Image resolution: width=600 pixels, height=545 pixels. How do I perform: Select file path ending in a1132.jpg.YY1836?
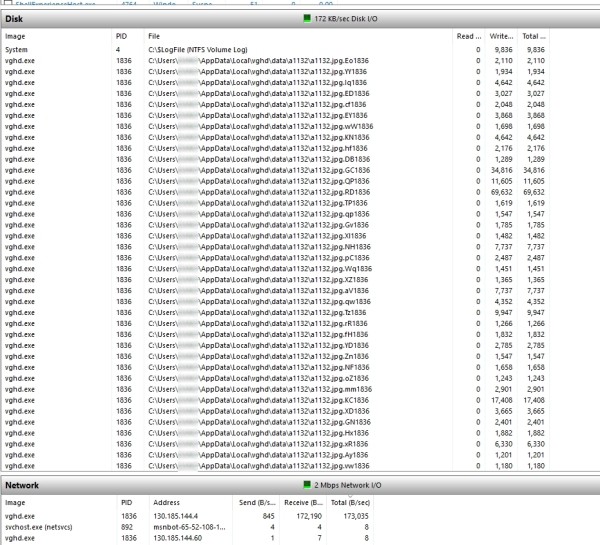[258, 72]
